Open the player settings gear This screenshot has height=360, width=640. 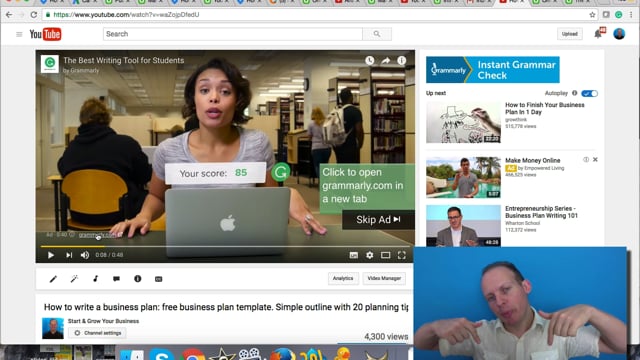point(369,255)
